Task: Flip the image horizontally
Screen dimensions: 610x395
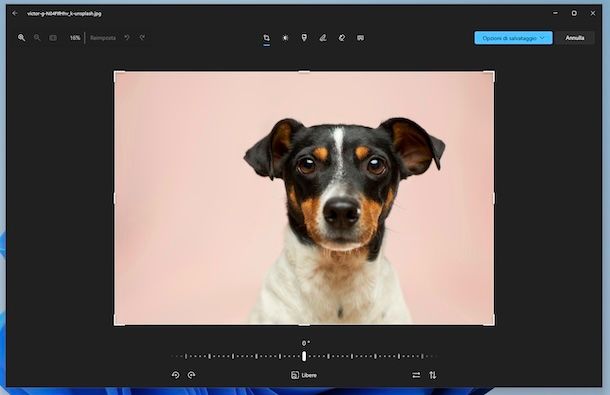Action: click(x=416, y=375)
